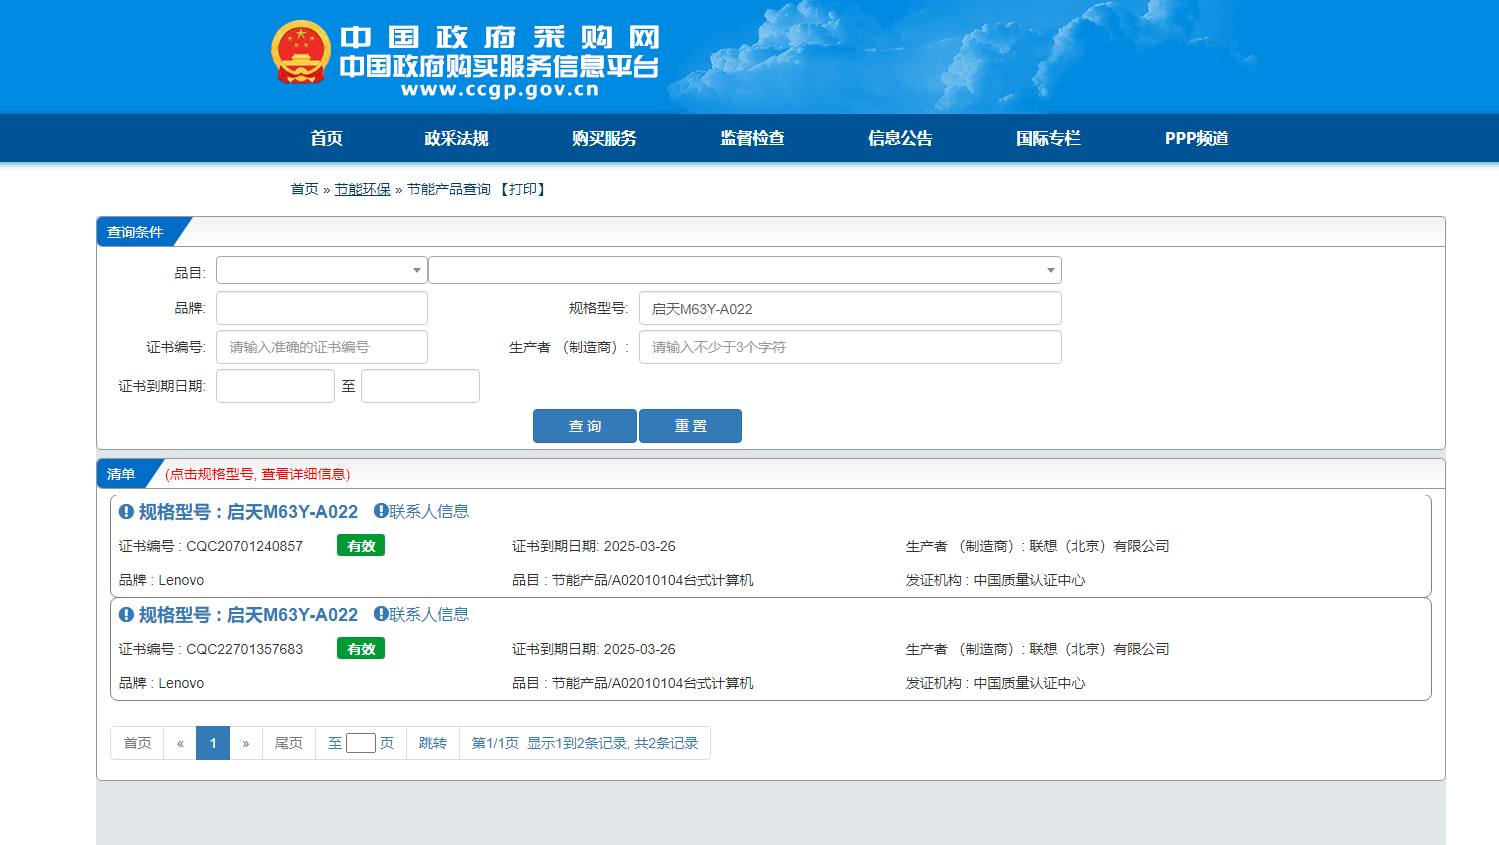Focus the 品牌 input field
The width and height of the screenshot is (1499, 845).
pyautogui.click(x=322, y=308)
